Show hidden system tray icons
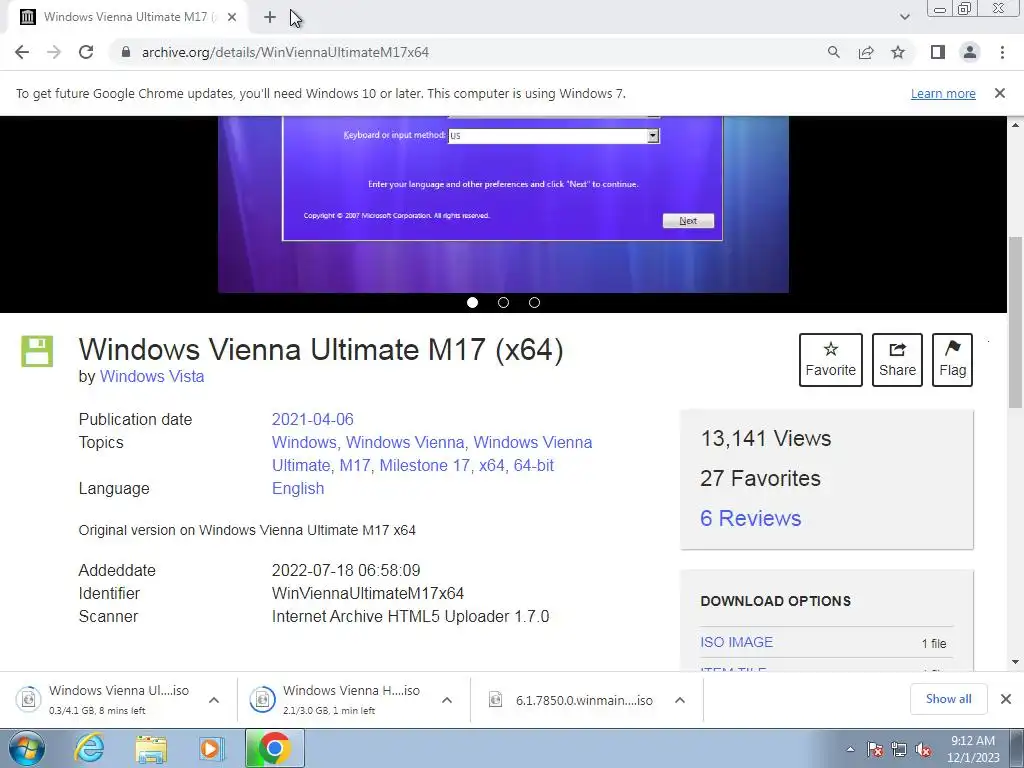The width and height of the screenshot is (1024, 768). [850, 750]
